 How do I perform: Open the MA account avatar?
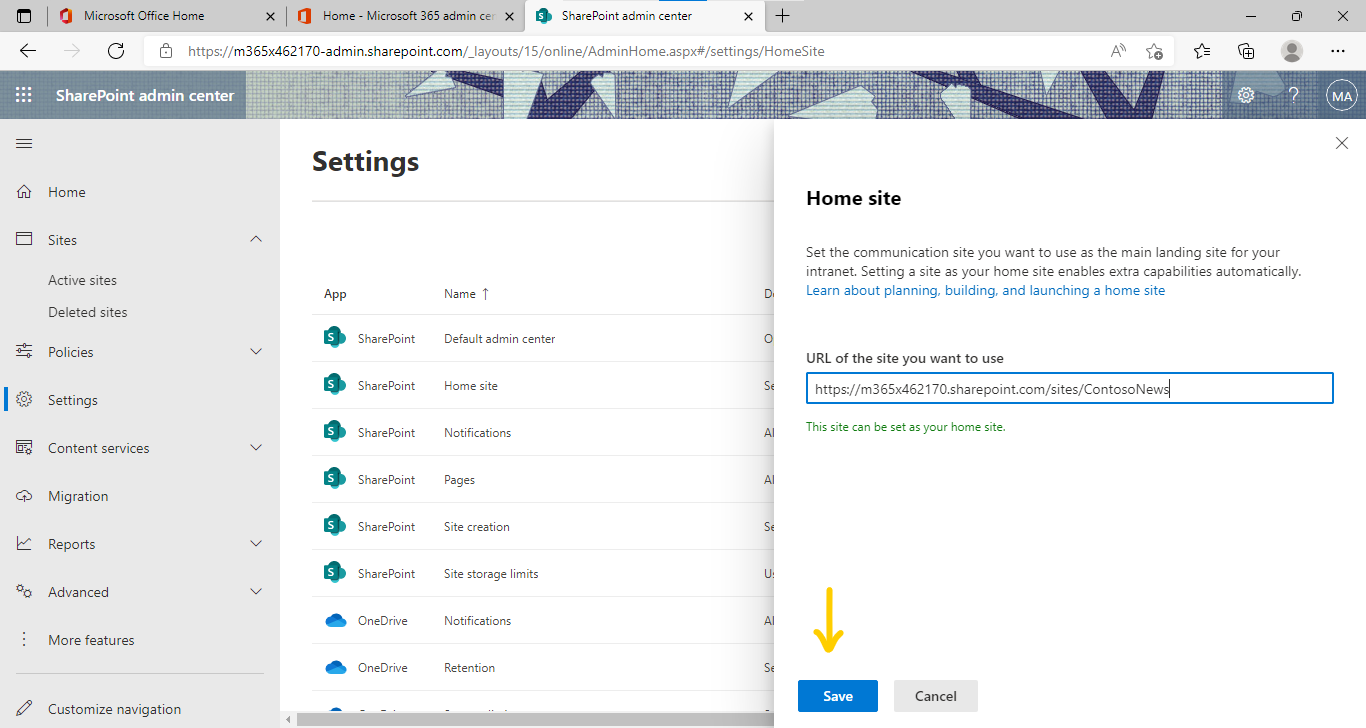(x=1341, y=96)
